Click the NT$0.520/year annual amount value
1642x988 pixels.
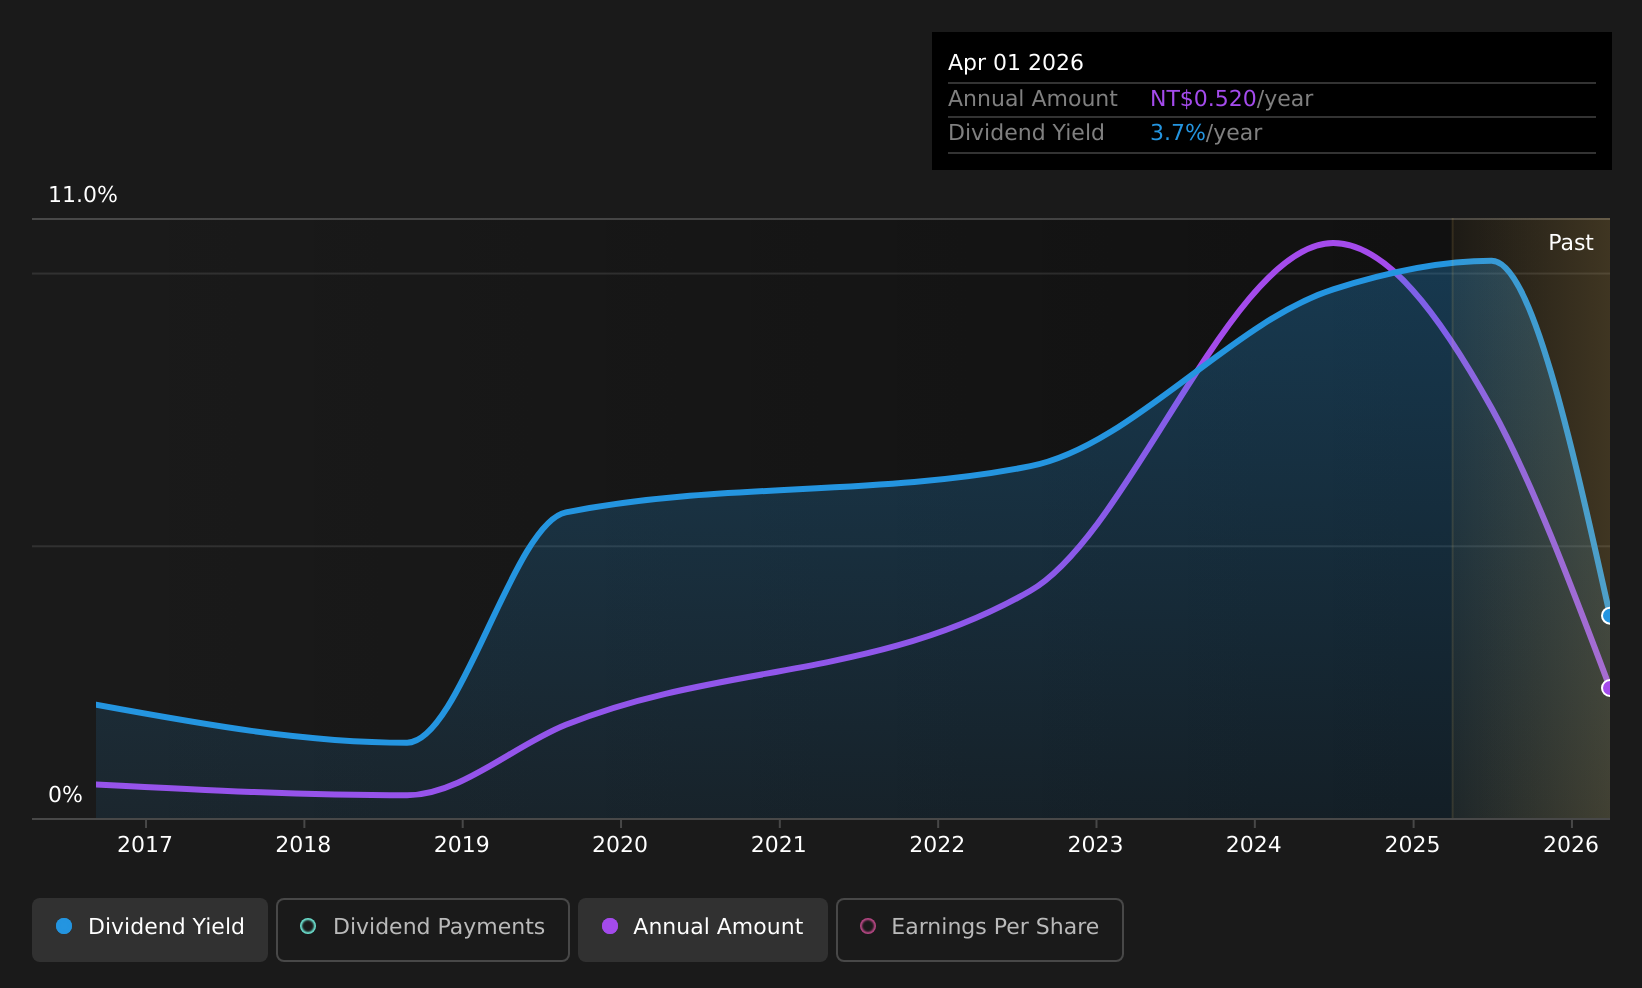(1231, 99)
